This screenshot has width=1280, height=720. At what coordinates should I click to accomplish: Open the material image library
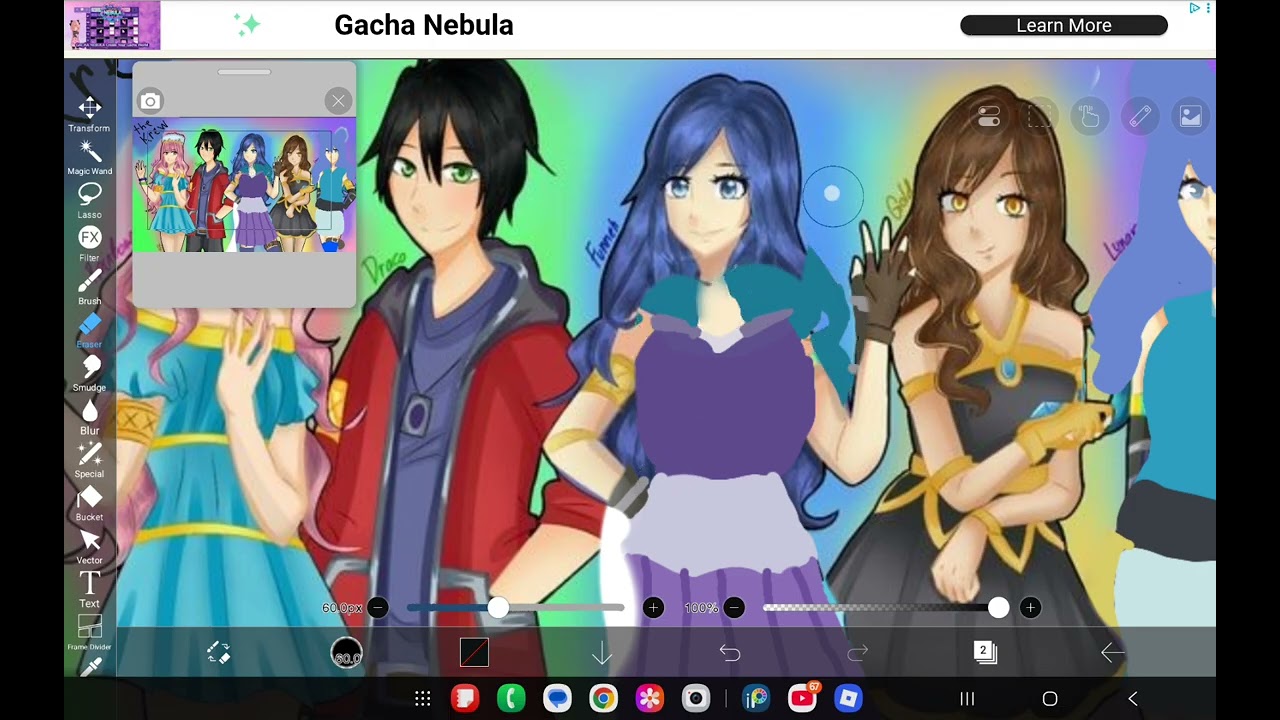click(1190, 116)
